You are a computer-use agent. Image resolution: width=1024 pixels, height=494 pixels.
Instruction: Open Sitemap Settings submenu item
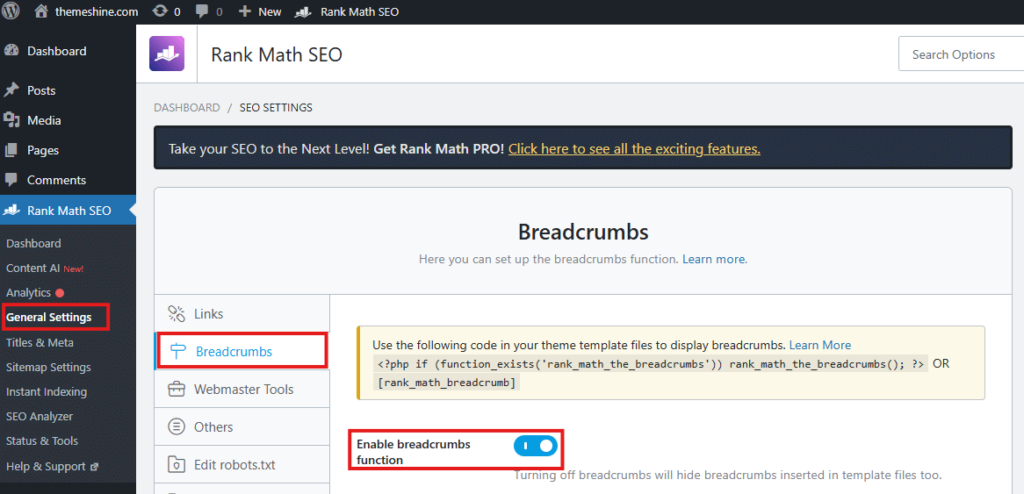point(48,367)
